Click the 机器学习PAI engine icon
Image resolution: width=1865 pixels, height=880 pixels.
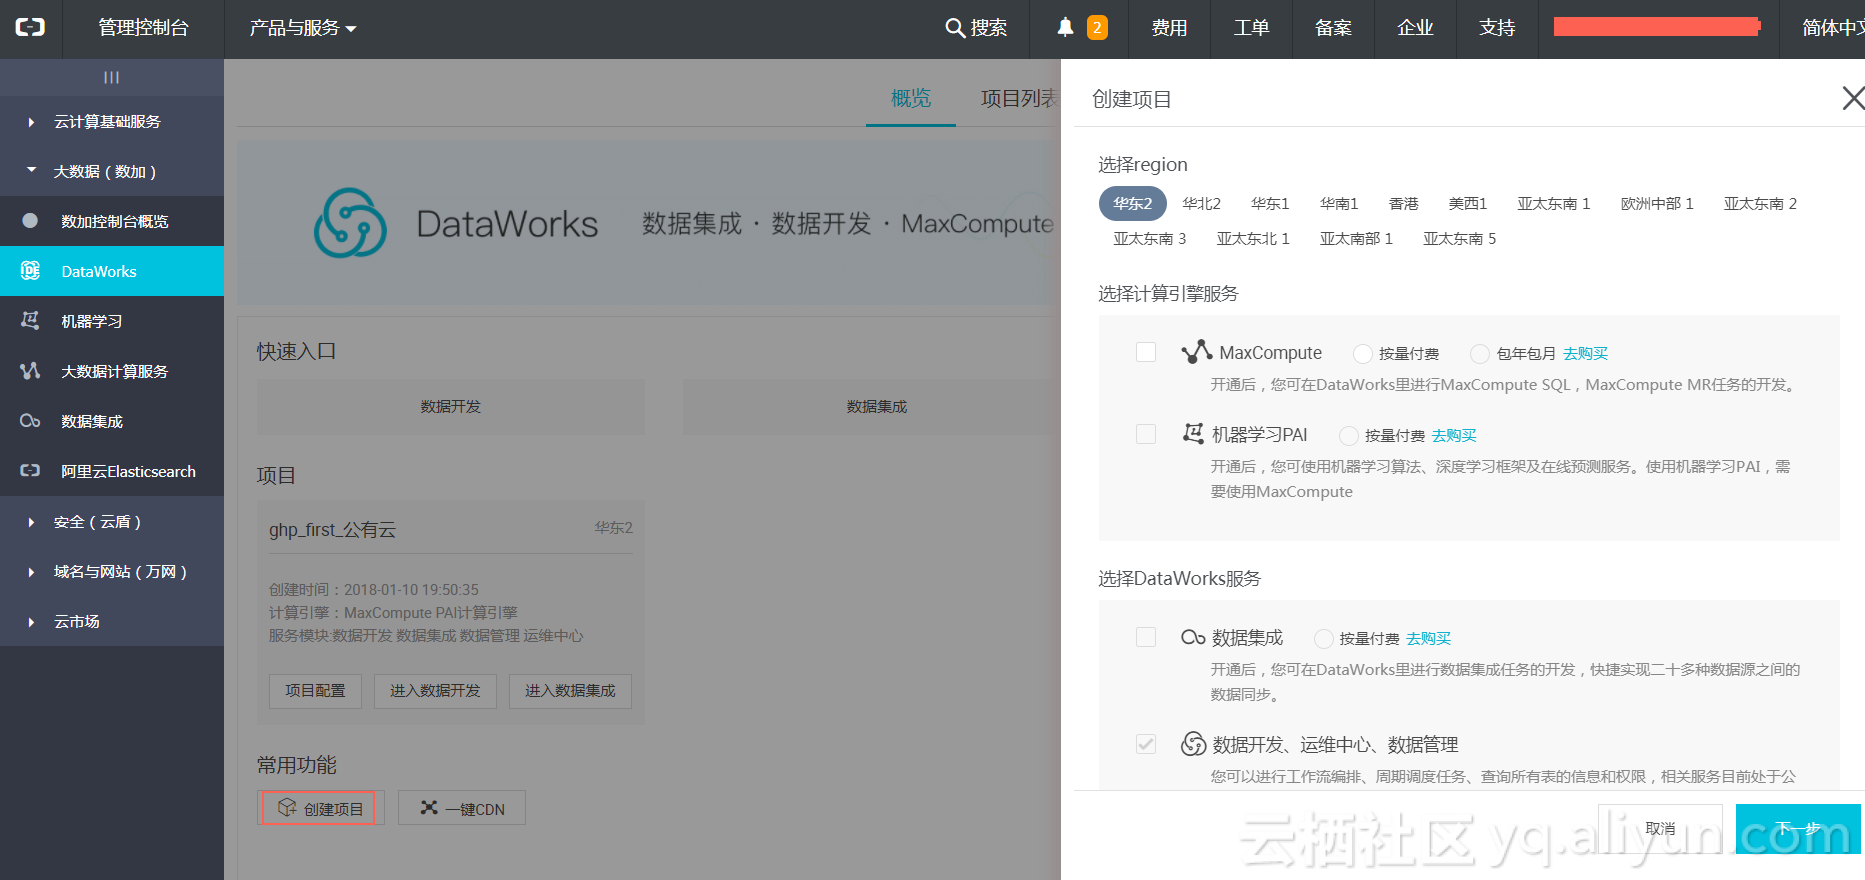(x=1193, y=433)
